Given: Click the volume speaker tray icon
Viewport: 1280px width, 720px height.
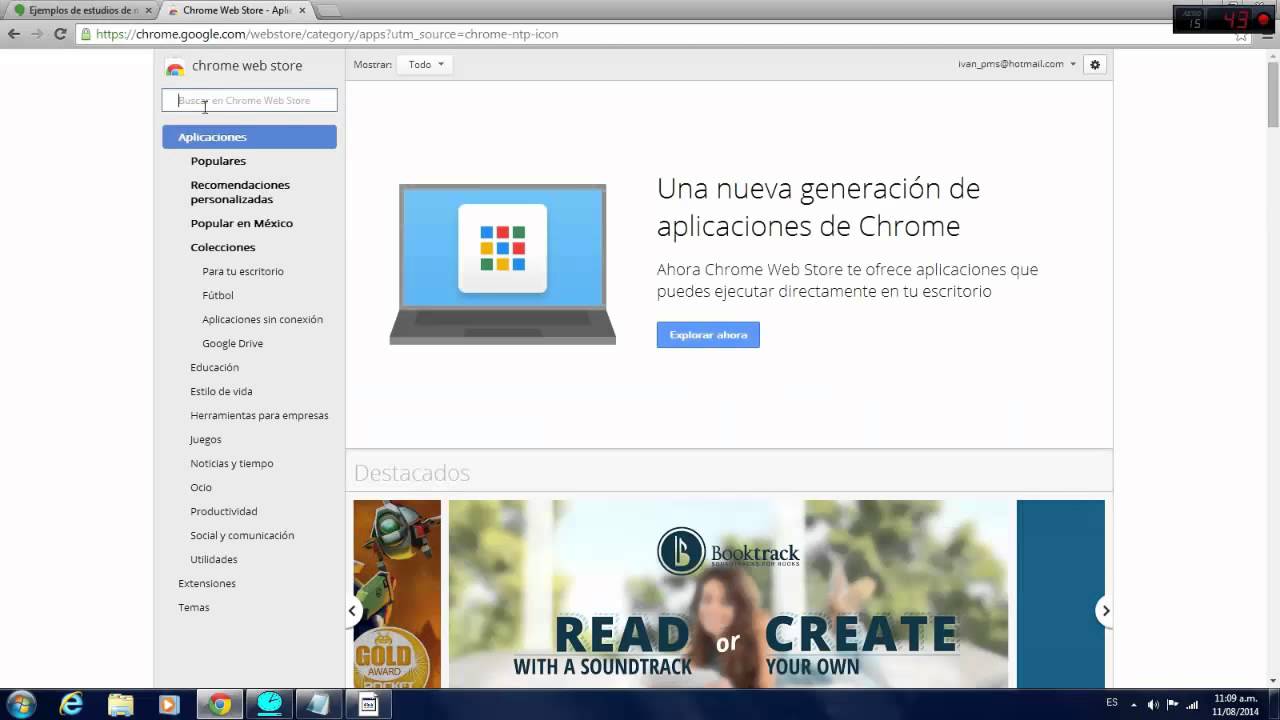Looking at the screenshot, I should click(1154, 704).
